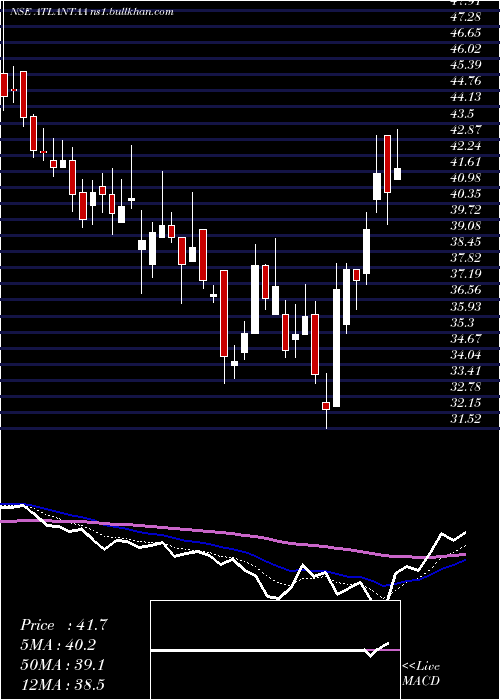
Task: Click the 31.52 price axis label
Action: tap(466, 419)
